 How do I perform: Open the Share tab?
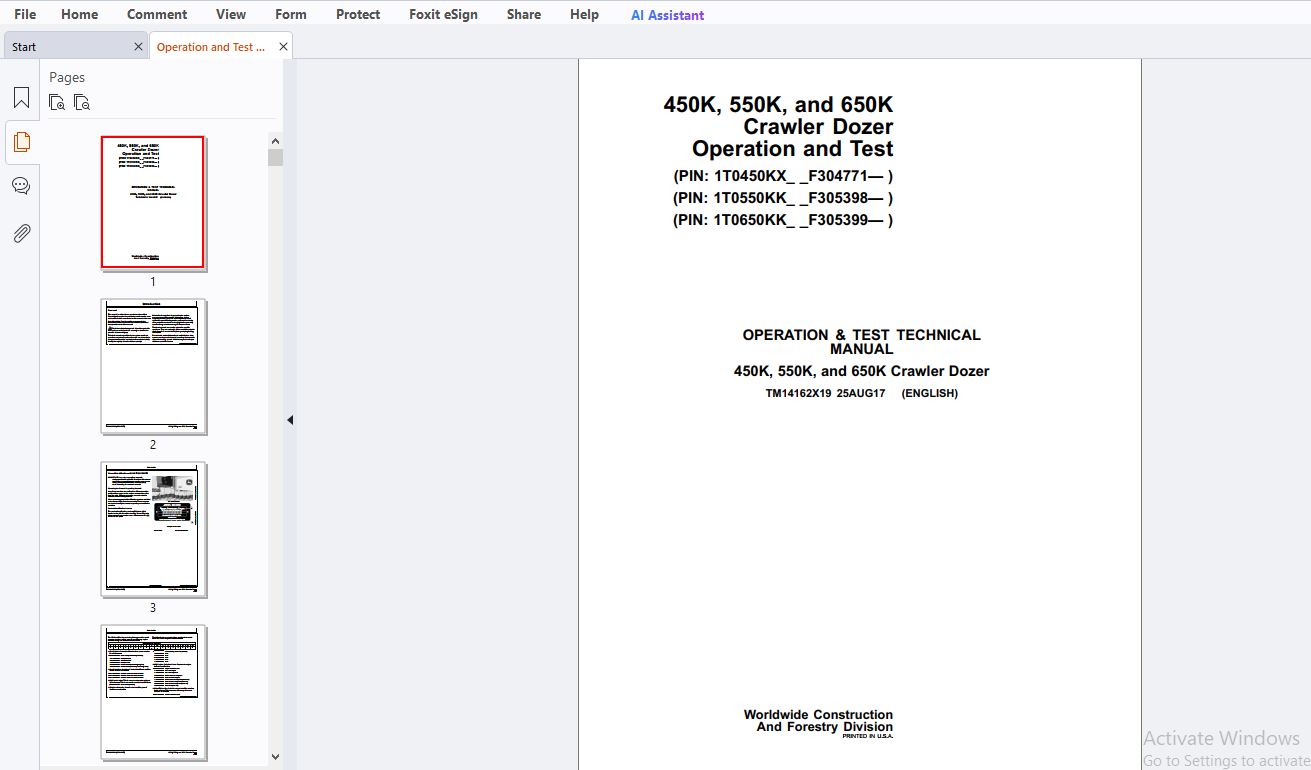[x=524, y=14]
